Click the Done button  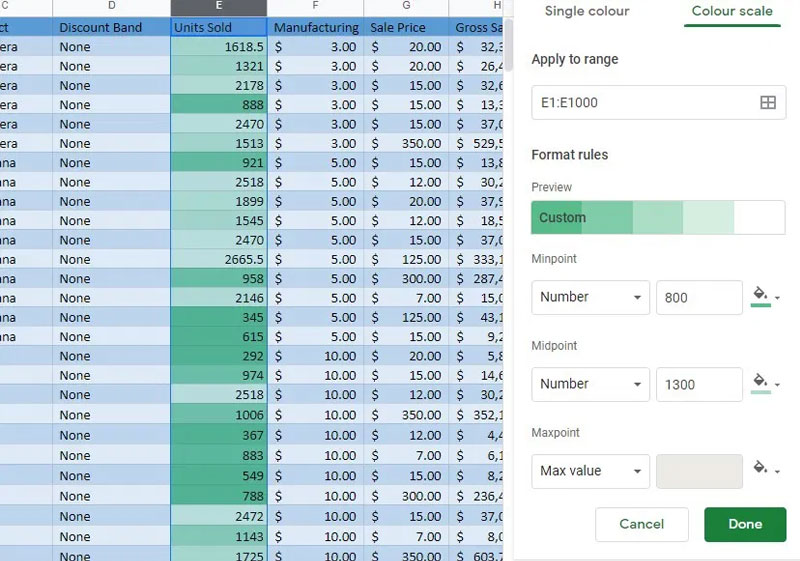pyautogui.click(x=745, y=524)
